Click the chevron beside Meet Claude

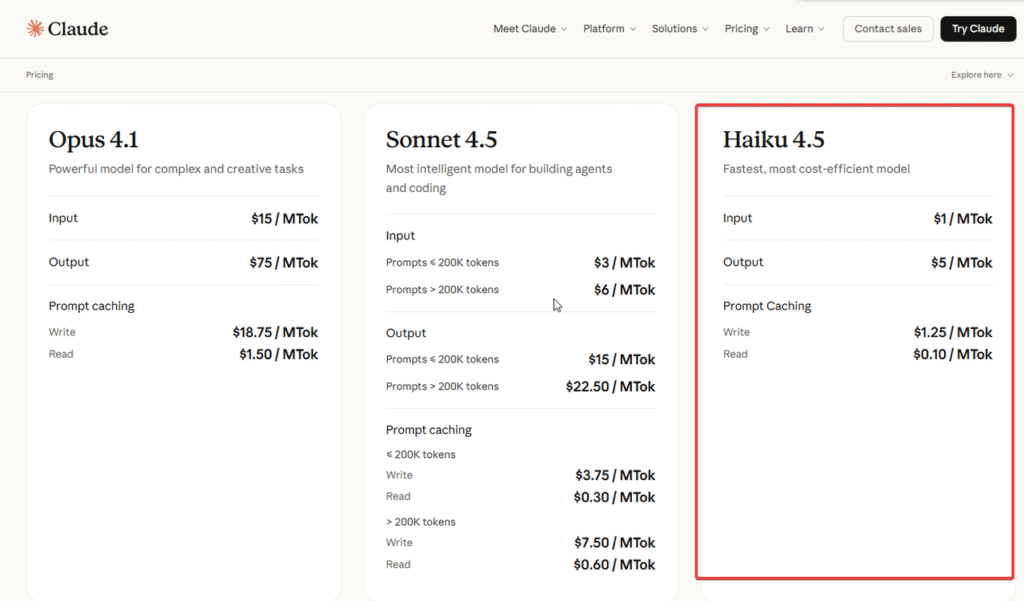(564, 30)
